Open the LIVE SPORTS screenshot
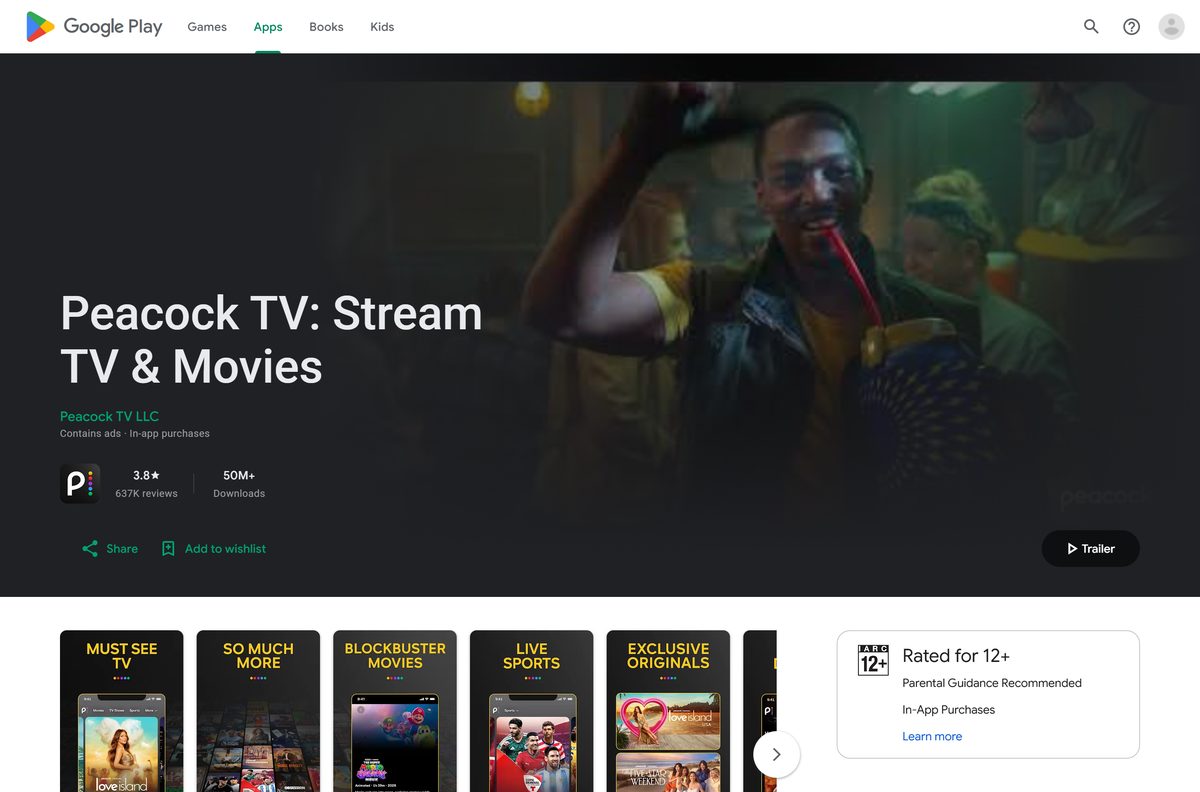Image resolution: width=1200 pixels, height=792 pixels. [532, 711]
